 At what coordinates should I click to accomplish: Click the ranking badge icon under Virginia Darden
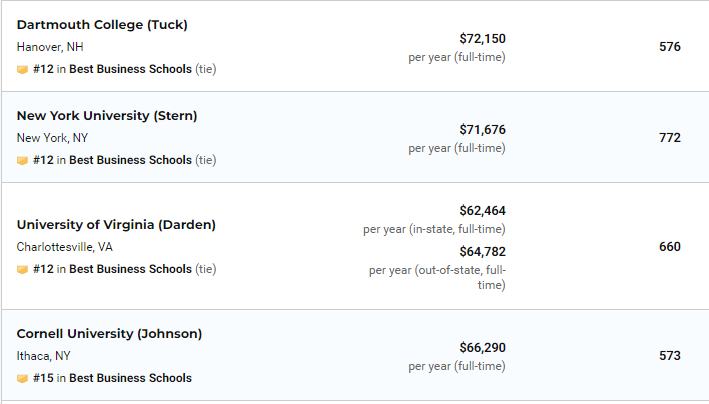coord(22,270)
